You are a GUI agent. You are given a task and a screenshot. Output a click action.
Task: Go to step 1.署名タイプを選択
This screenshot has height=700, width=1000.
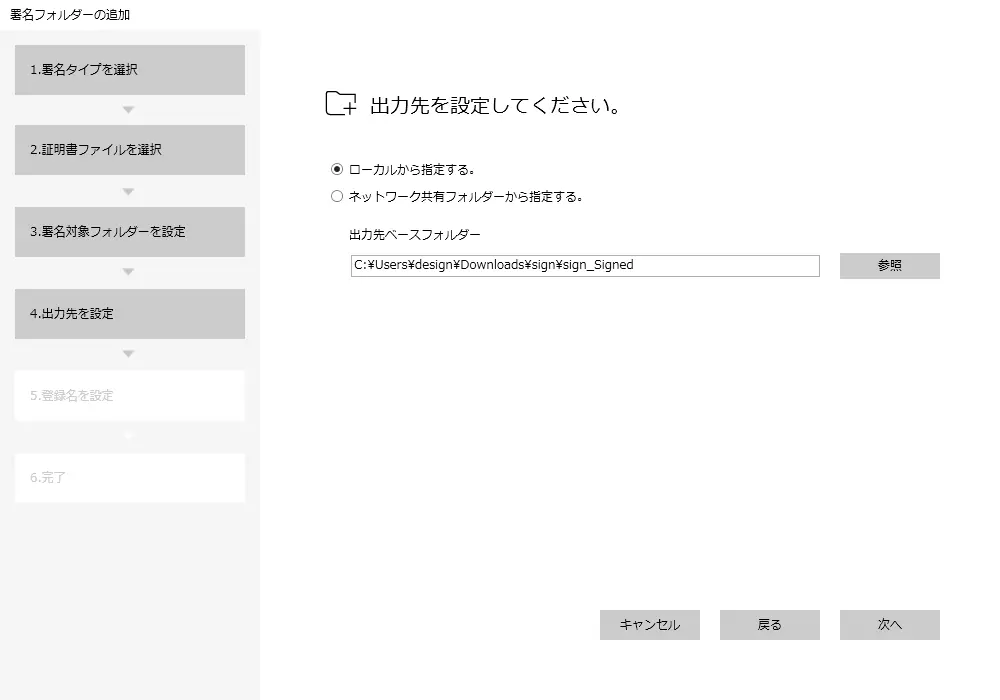point(130,70)
